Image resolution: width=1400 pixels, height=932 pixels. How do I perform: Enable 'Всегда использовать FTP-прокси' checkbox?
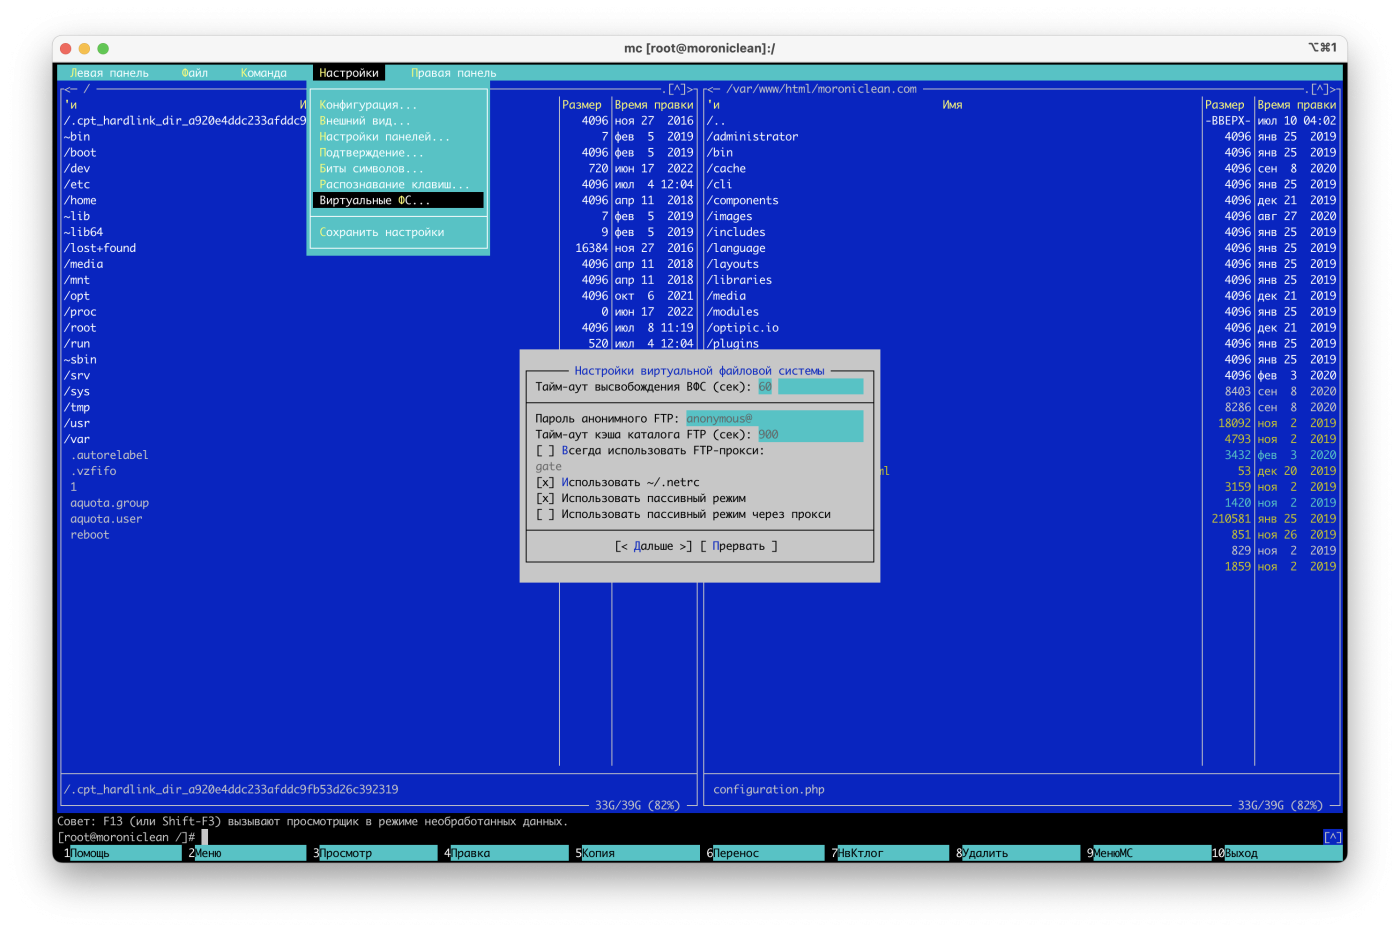pyautogui.click(x=650, y=451)
